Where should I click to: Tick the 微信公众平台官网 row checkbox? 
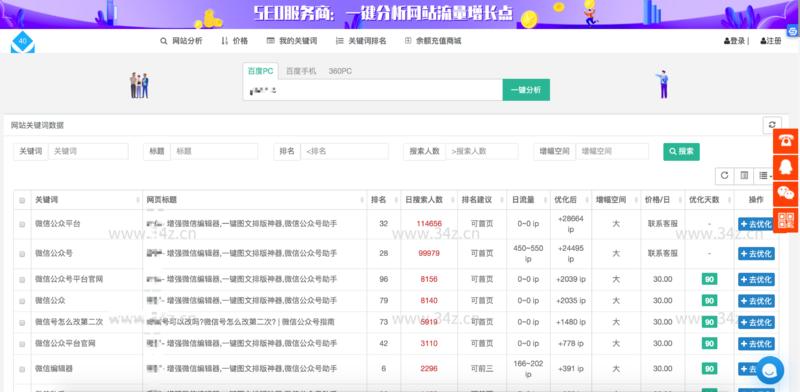pos(22,344)
